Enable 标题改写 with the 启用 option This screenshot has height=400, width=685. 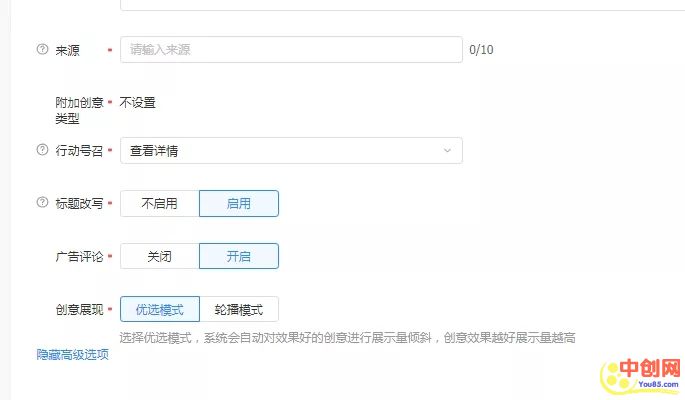[x=239, y=203]
